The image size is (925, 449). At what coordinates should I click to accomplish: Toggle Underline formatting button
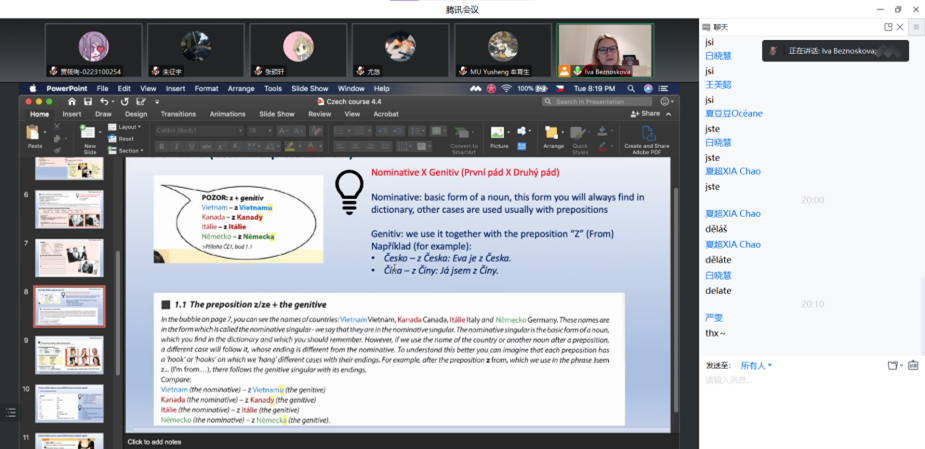pos(191,146)
